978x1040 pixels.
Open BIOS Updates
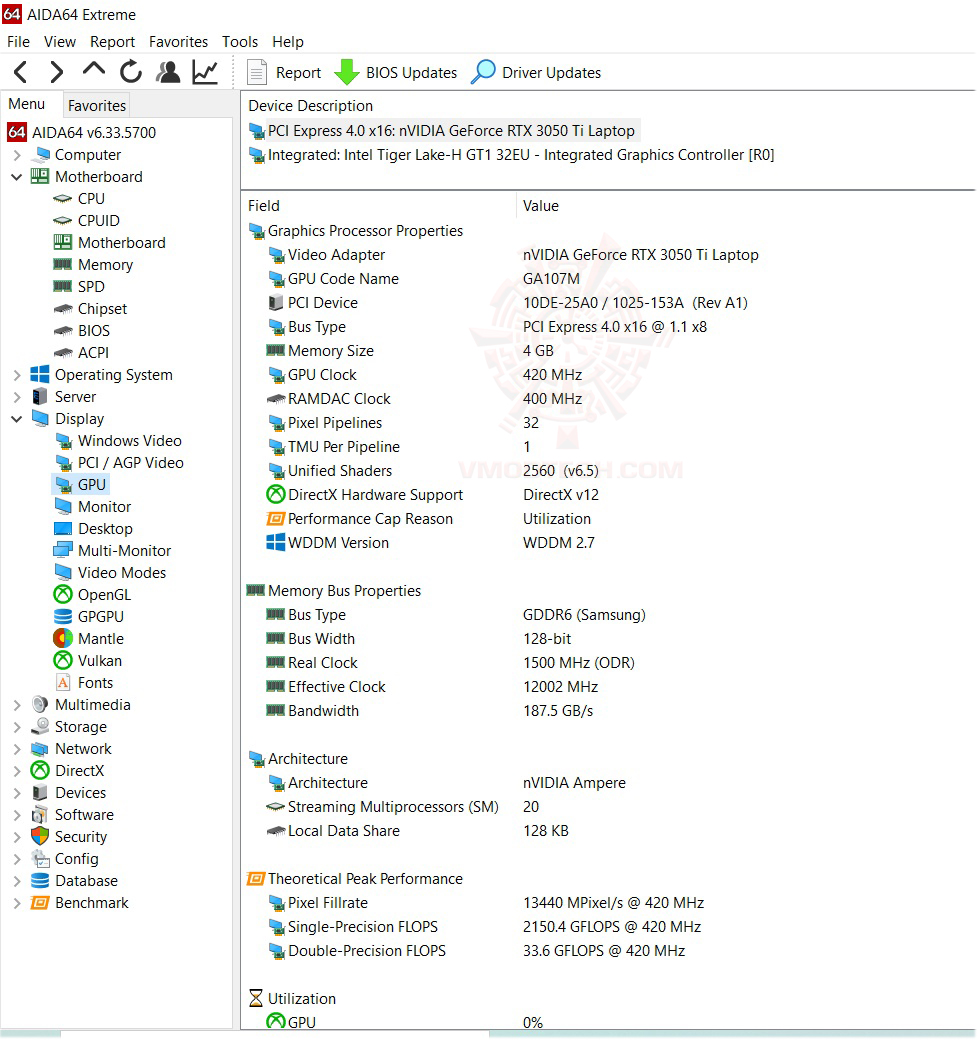tap(396, 72)
